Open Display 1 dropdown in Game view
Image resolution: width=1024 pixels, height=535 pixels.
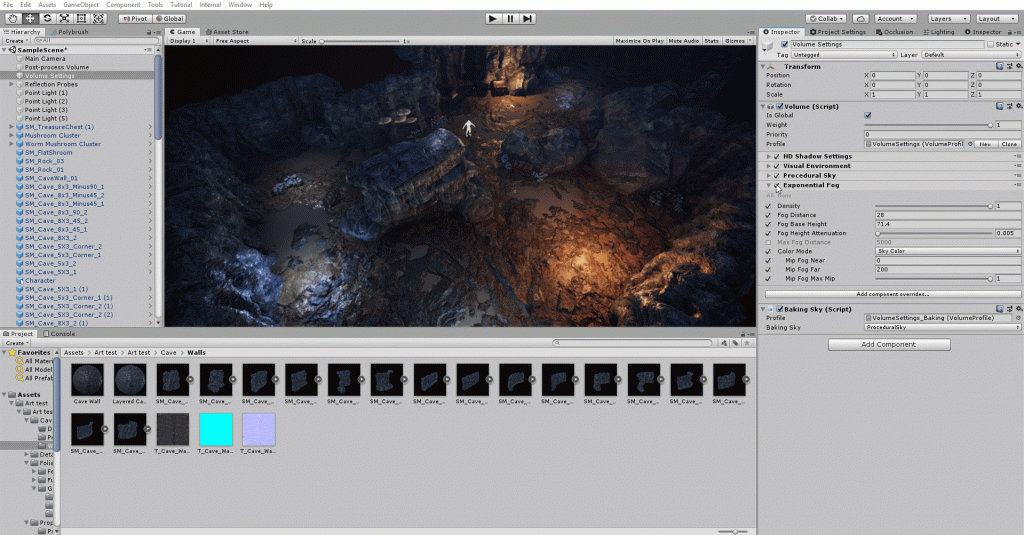pyautogui.click(x=189, y=41)
